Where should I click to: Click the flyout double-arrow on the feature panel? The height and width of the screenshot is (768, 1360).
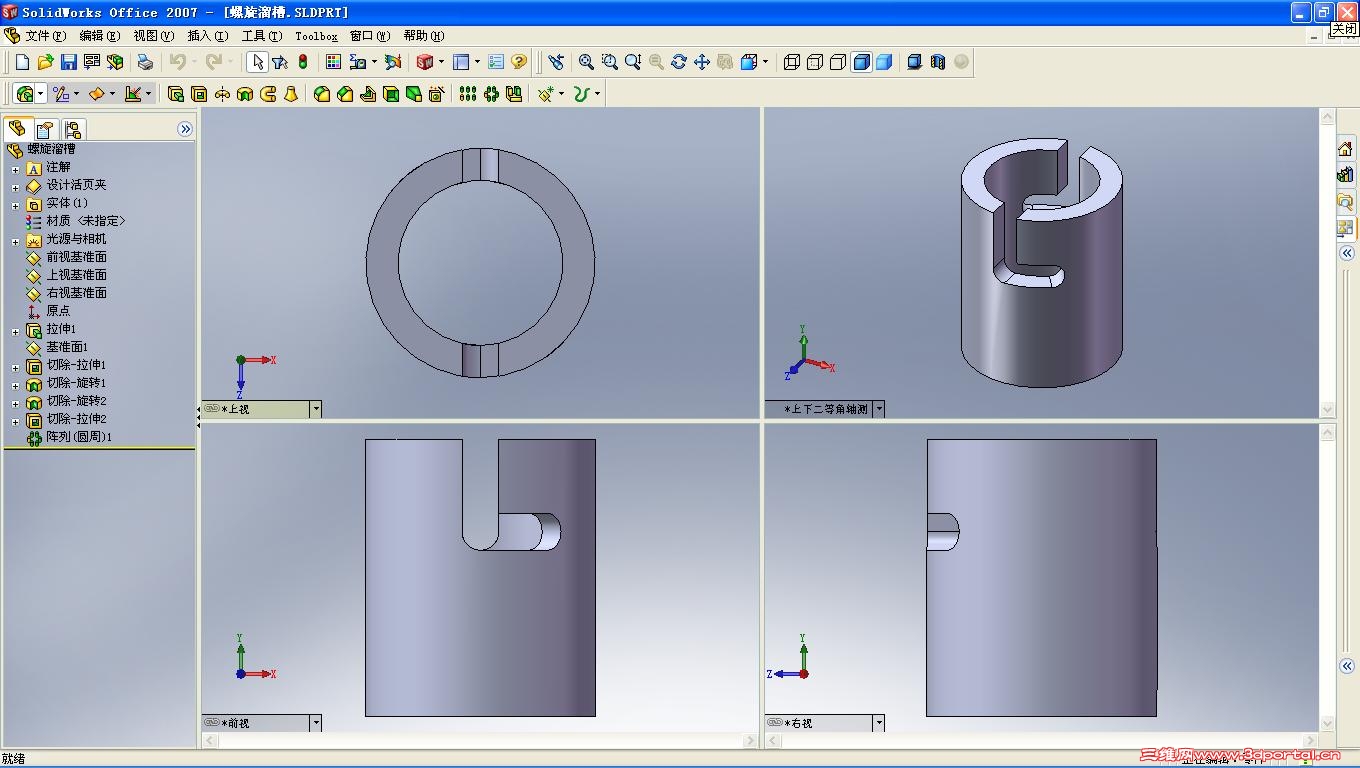click(x=185, y=129)
